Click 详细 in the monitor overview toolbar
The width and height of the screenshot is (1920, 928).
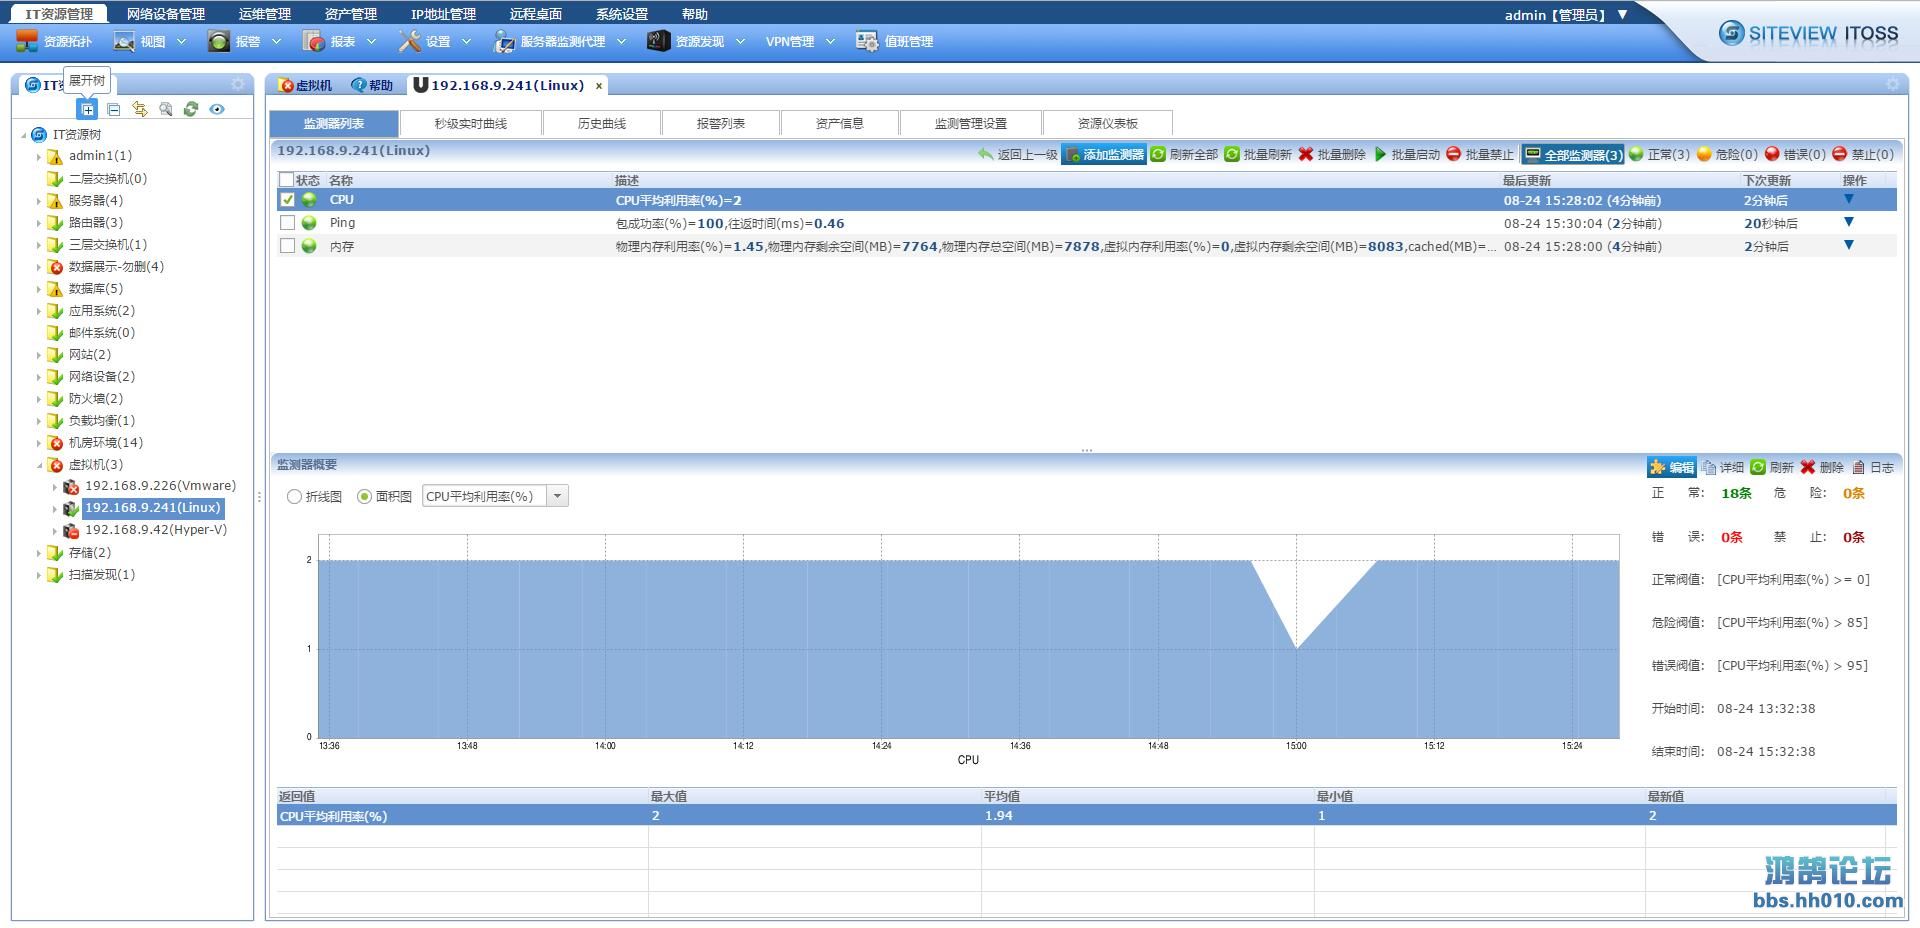pos(1723,467)
